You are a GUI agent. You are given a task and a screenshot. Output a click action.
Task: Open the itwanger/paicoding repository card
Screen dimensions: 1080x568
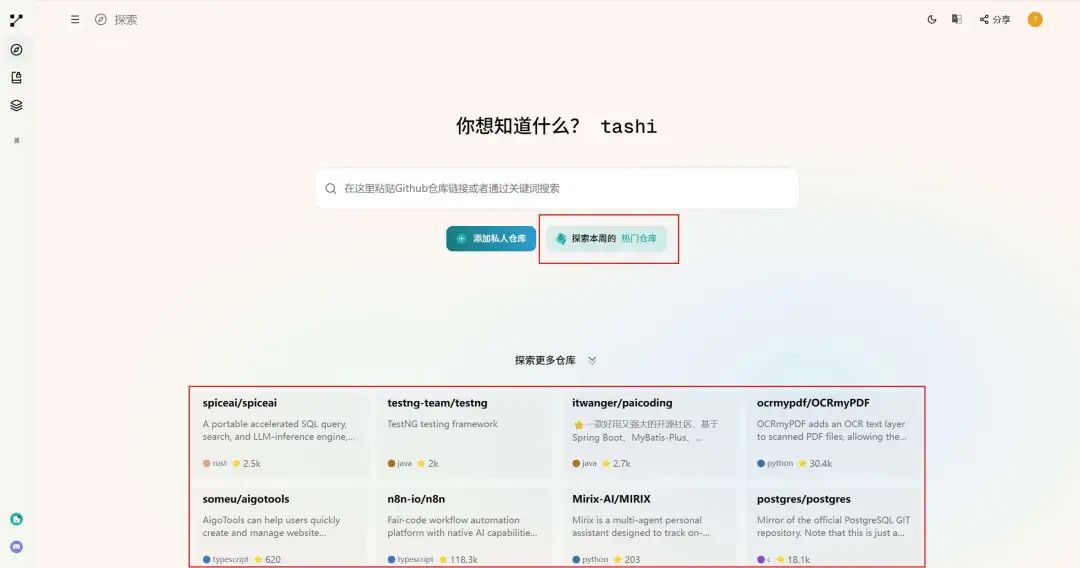tap(649, 432)
